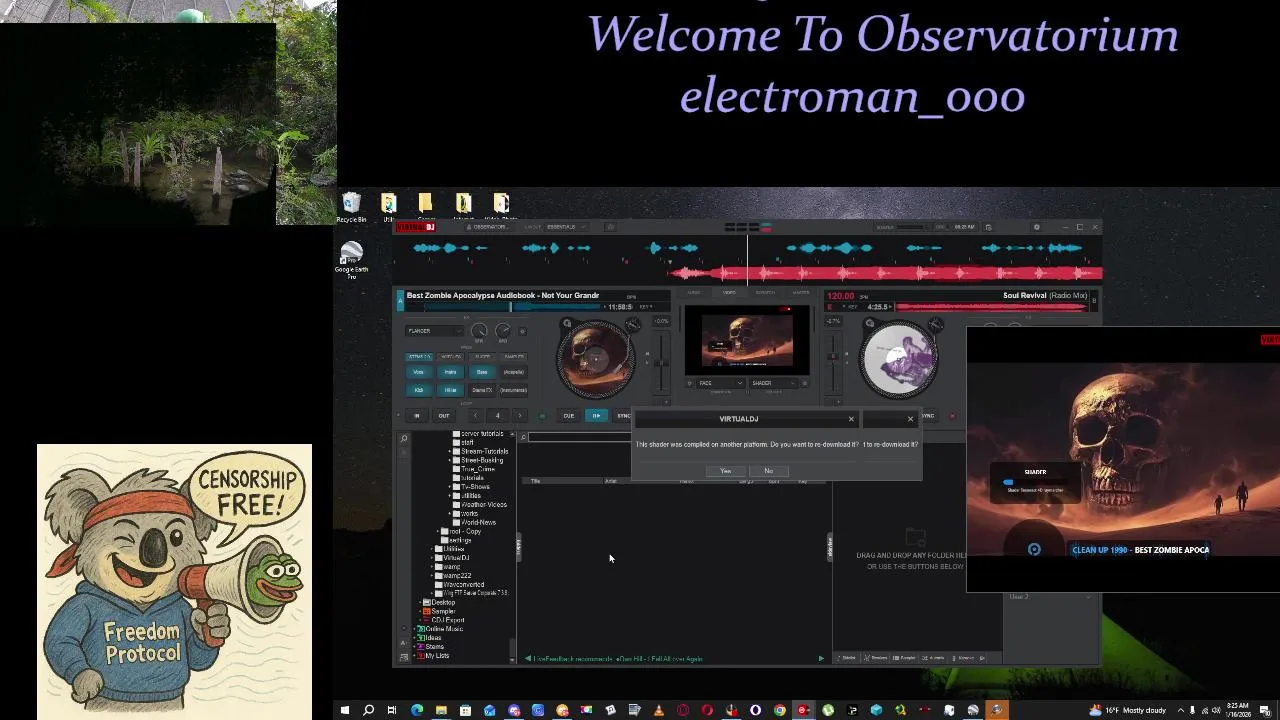
Task: Open taskbar Search icon
Action: coord(368,711)
